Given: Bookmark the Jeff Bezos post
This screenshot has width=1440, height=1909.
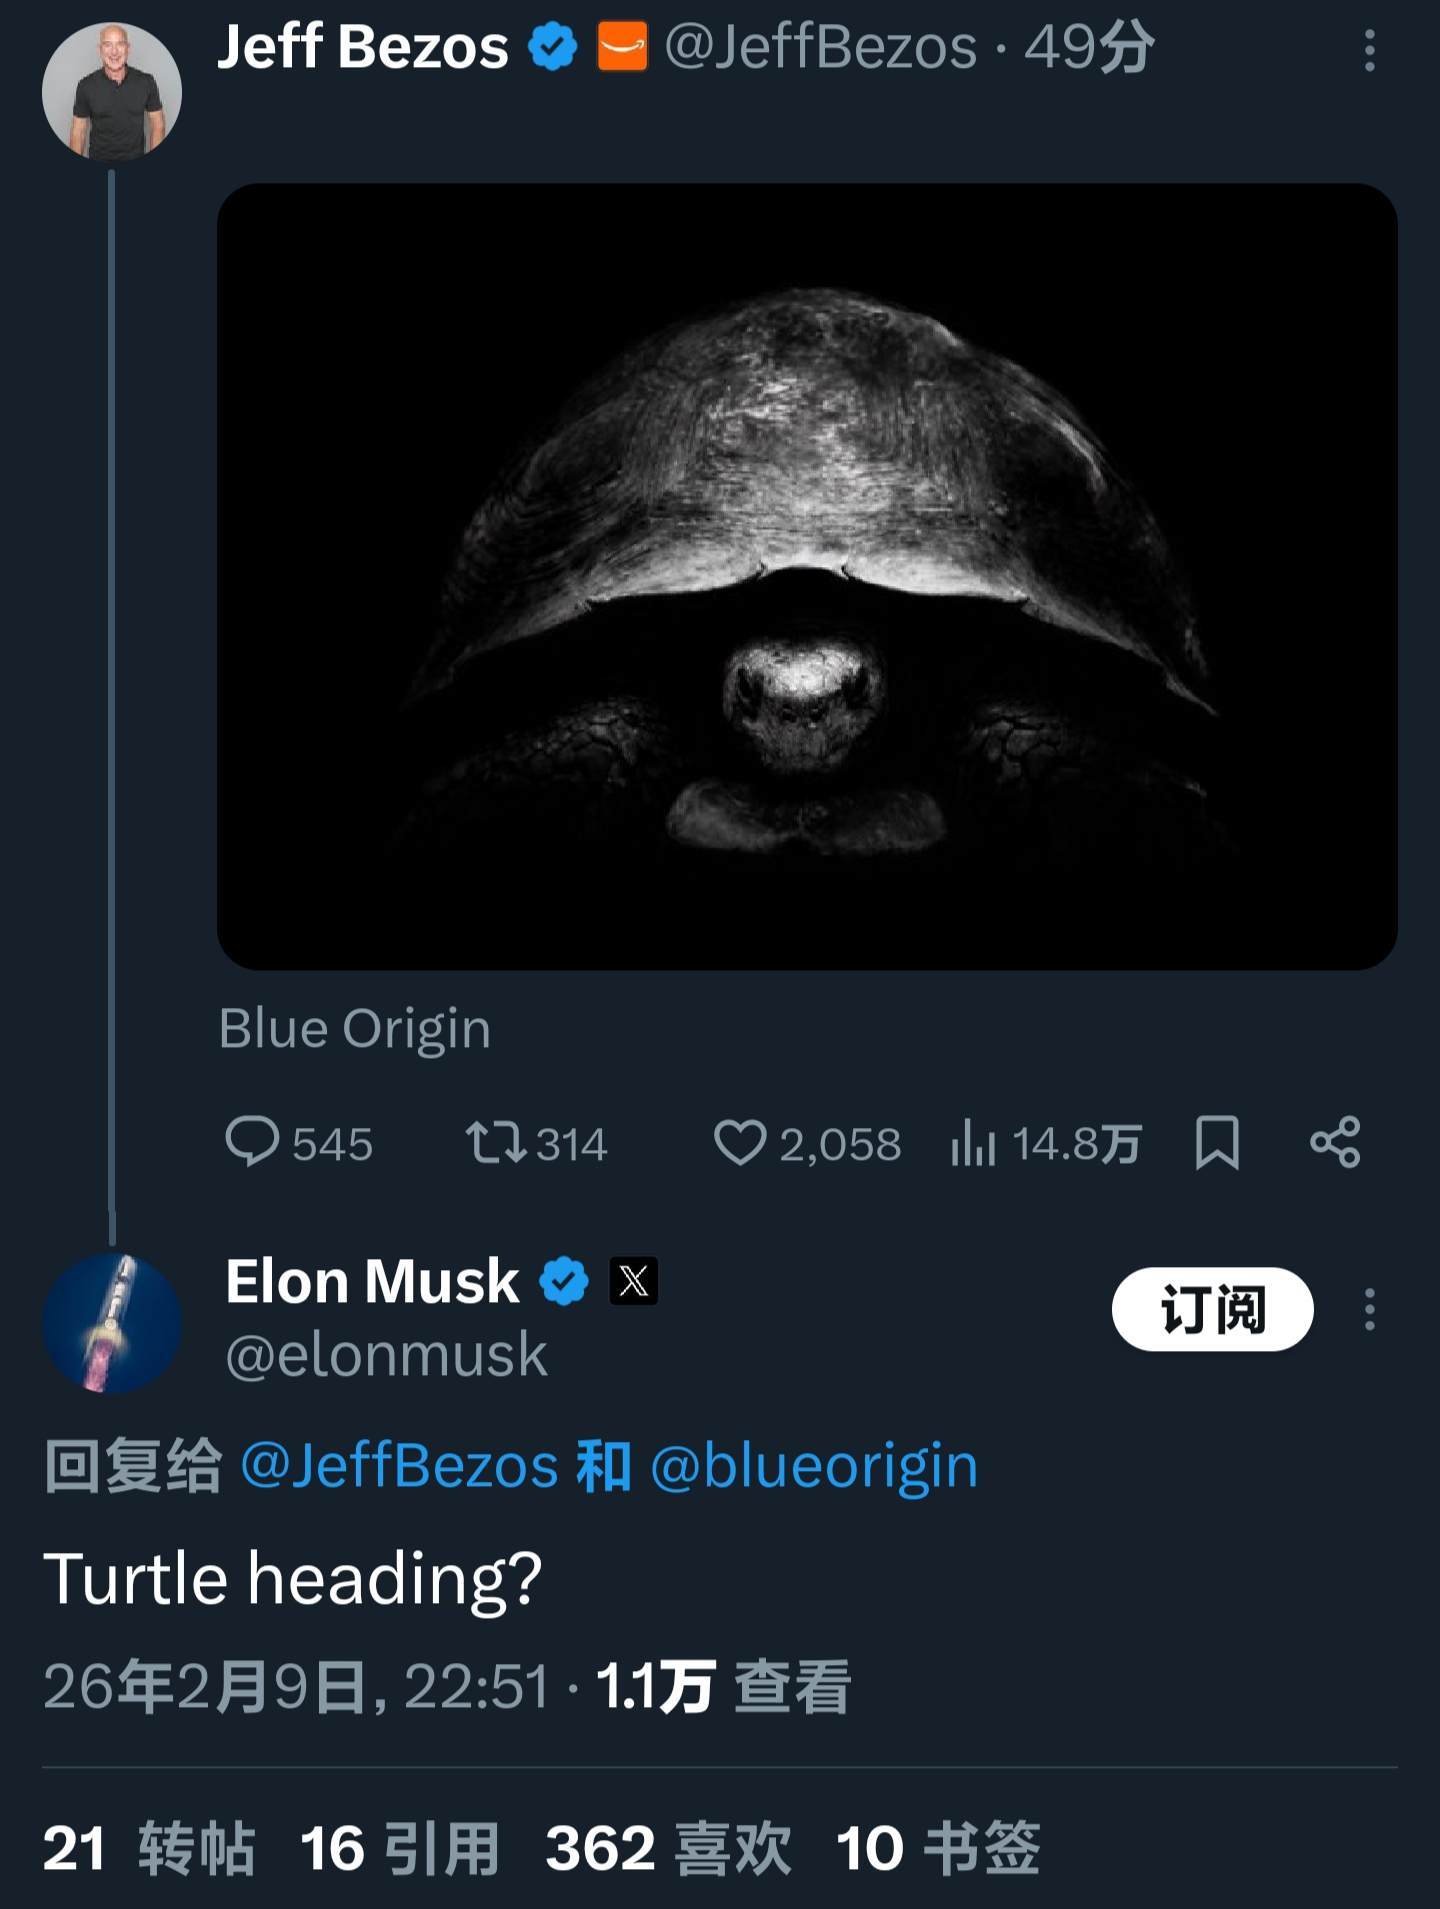Looking at the screenshot, I should pos(1217,1142).
